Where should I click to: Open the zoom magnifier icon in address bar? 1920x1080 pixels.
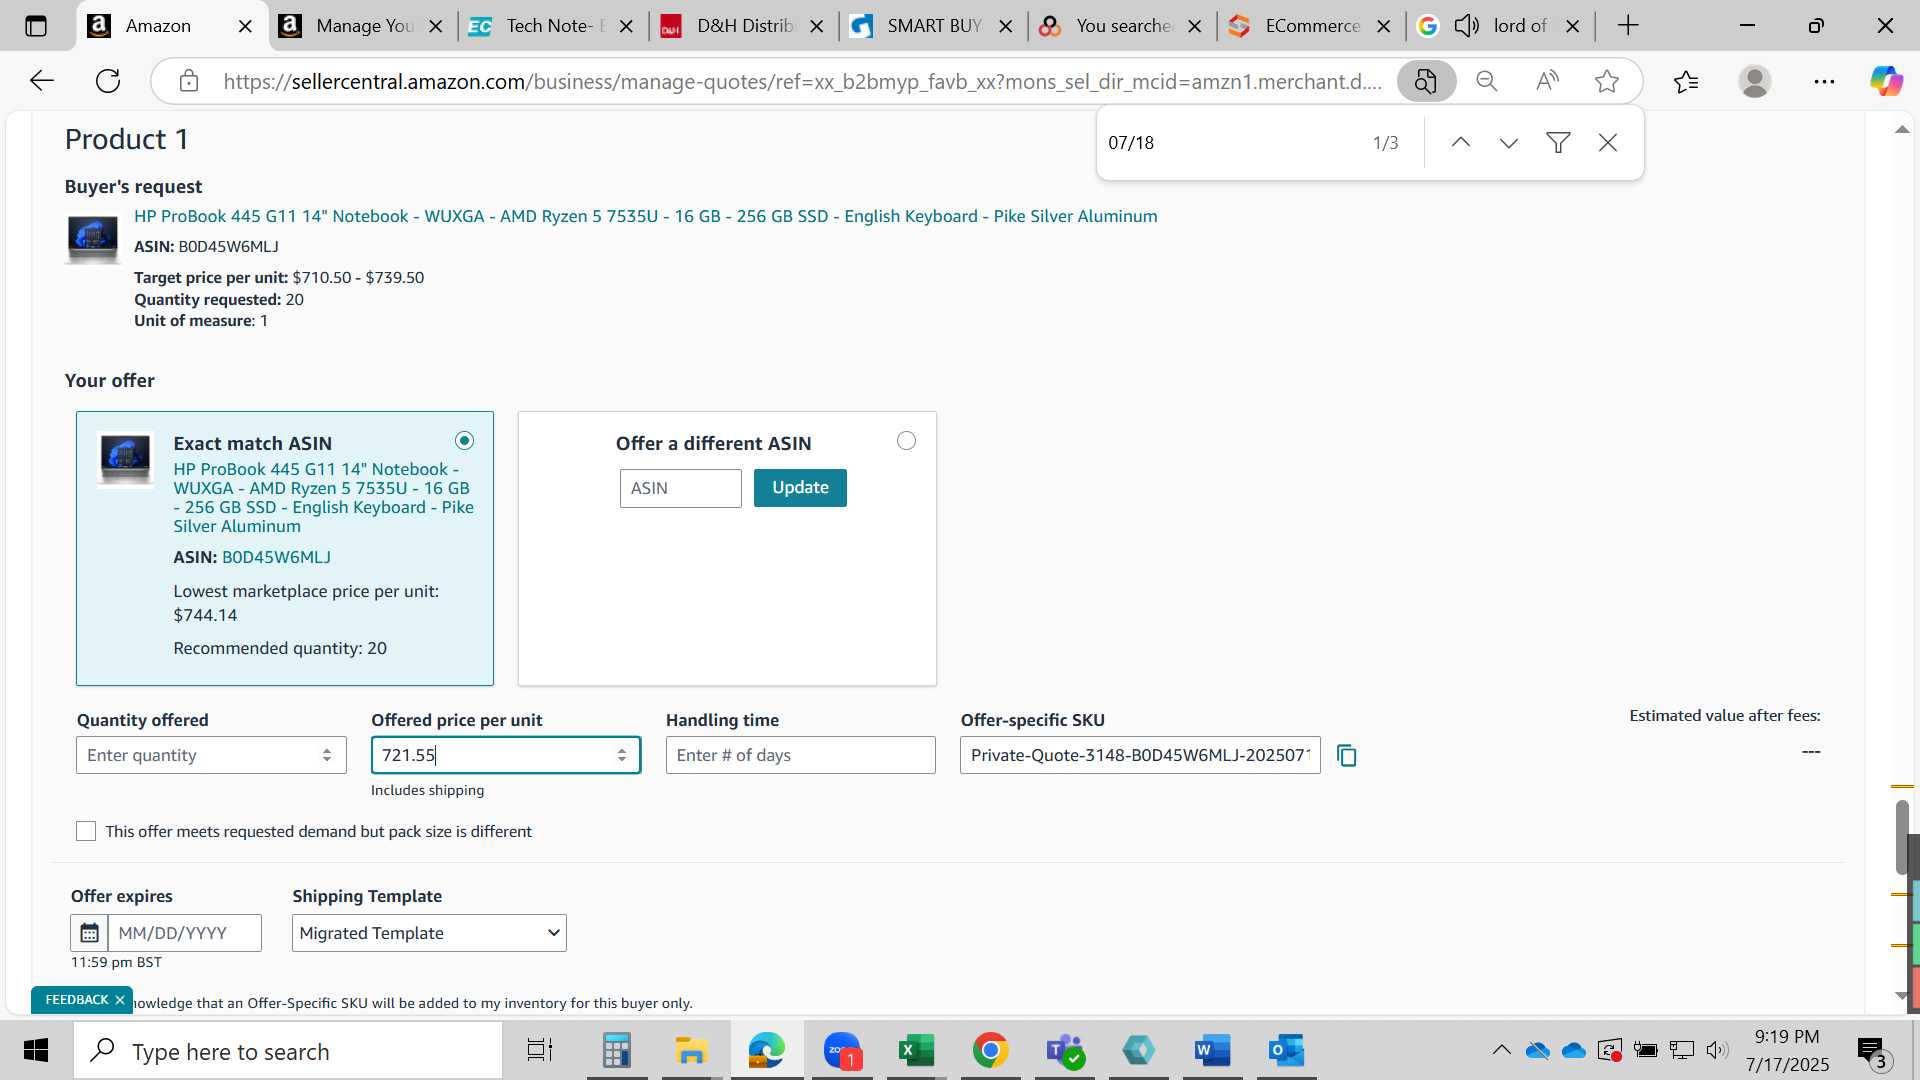[x=1487, y=81]
